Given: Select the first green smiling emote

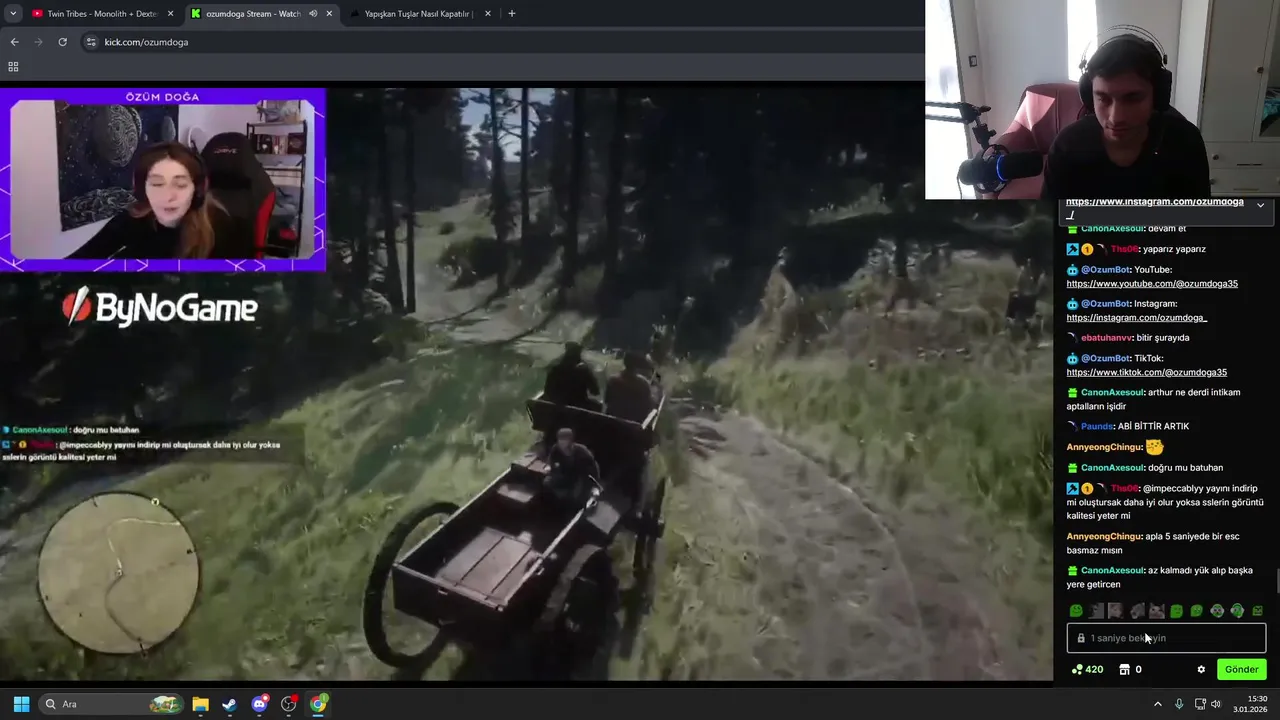Looking at the screenshot, I should tap(1076, 611).
